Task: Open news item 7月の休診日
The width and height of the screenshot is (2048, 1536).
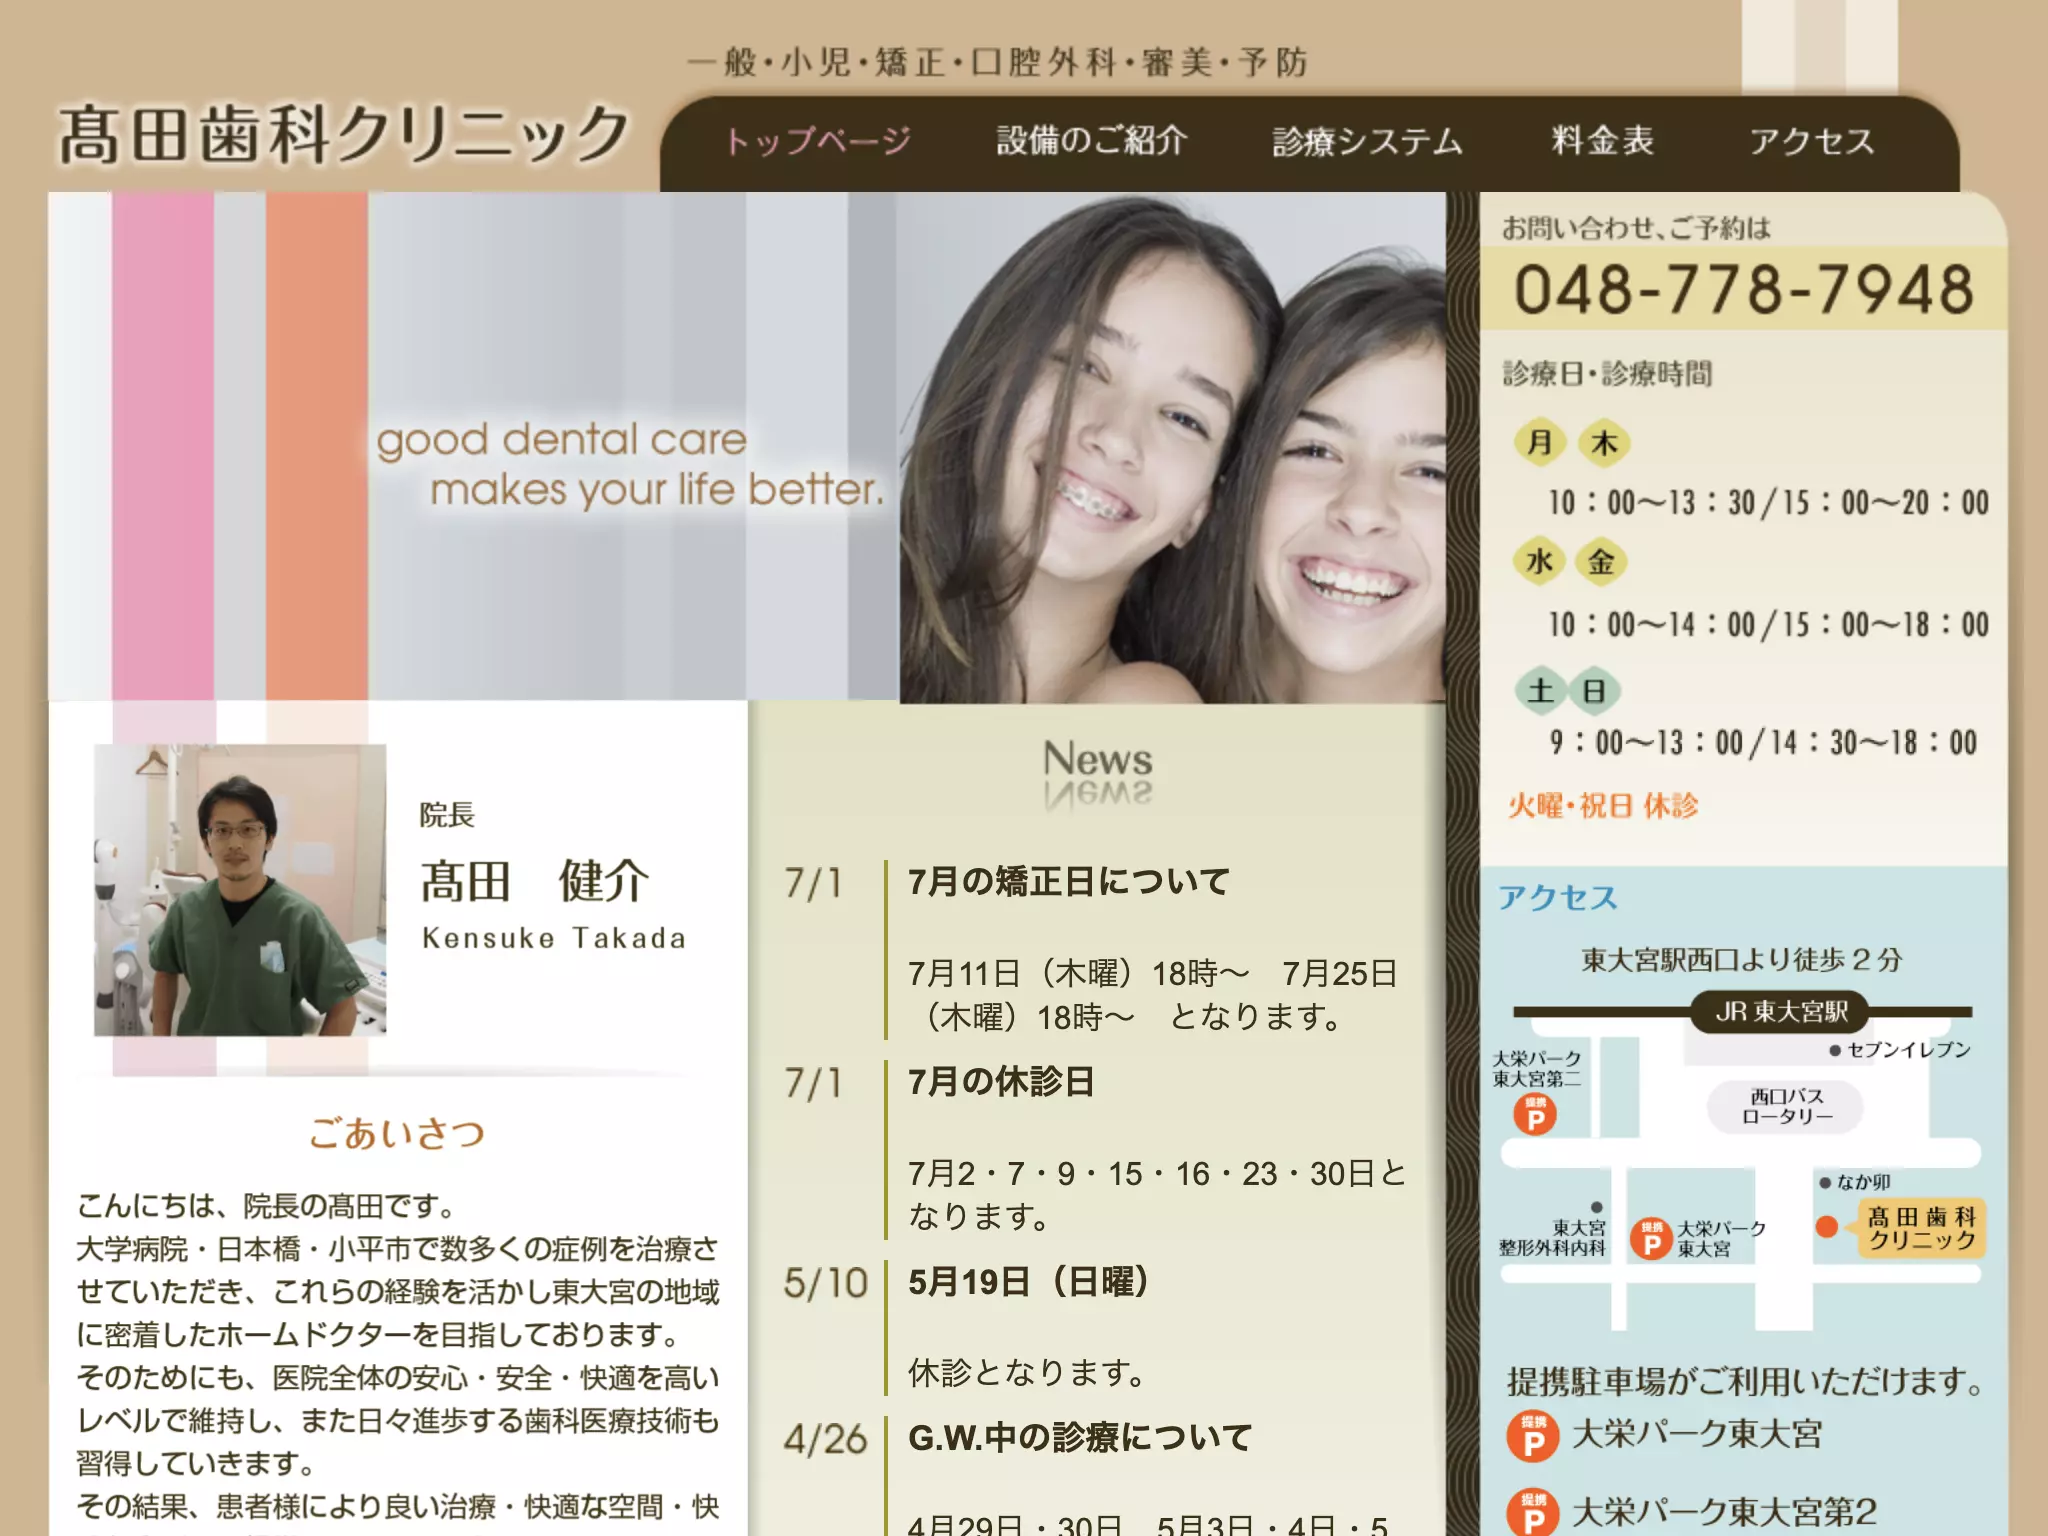Action: click(x=1001, y=1082)
